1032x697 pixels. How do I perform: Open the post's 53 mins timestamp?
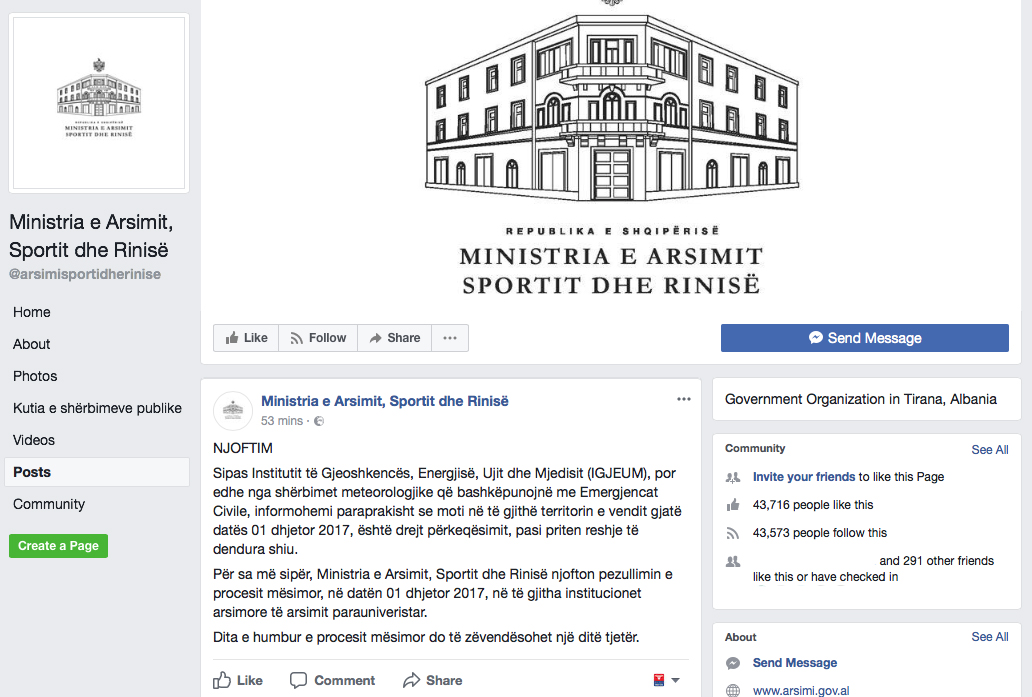coord(282,421)
